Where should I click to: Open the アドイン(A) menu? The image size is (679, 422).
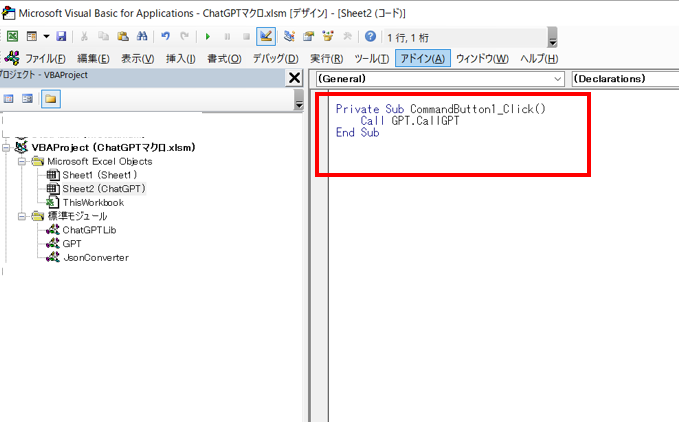click(x=423, y=58)
